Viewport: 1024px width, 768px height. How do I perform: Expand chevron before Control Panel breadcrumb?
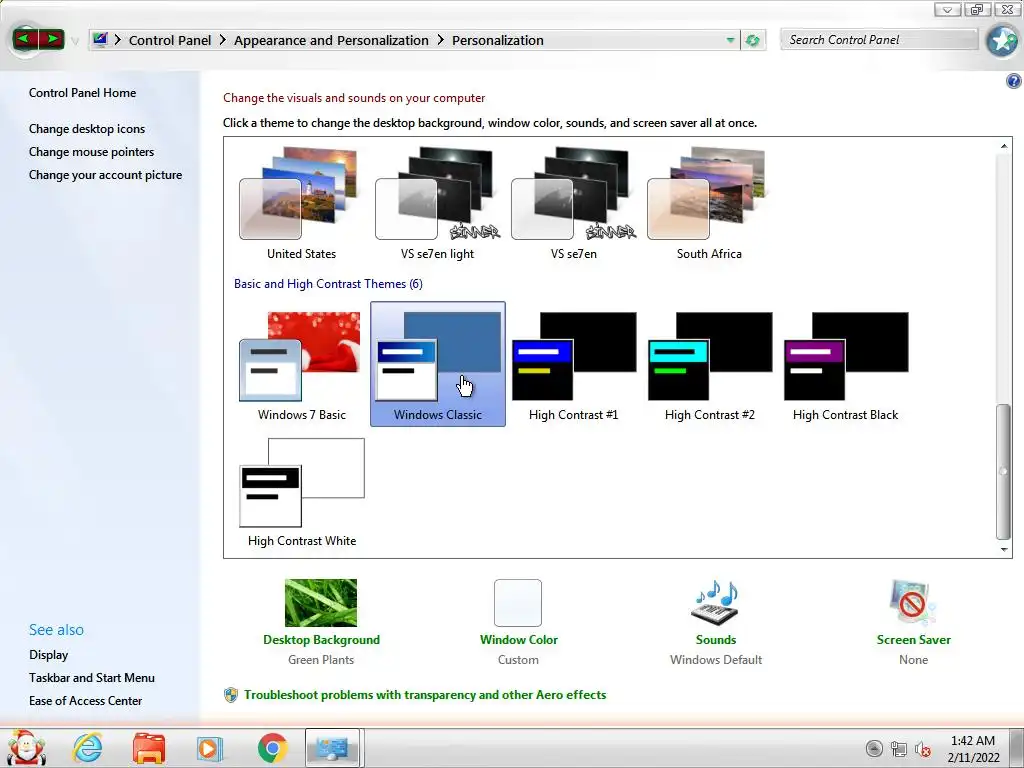118,40
